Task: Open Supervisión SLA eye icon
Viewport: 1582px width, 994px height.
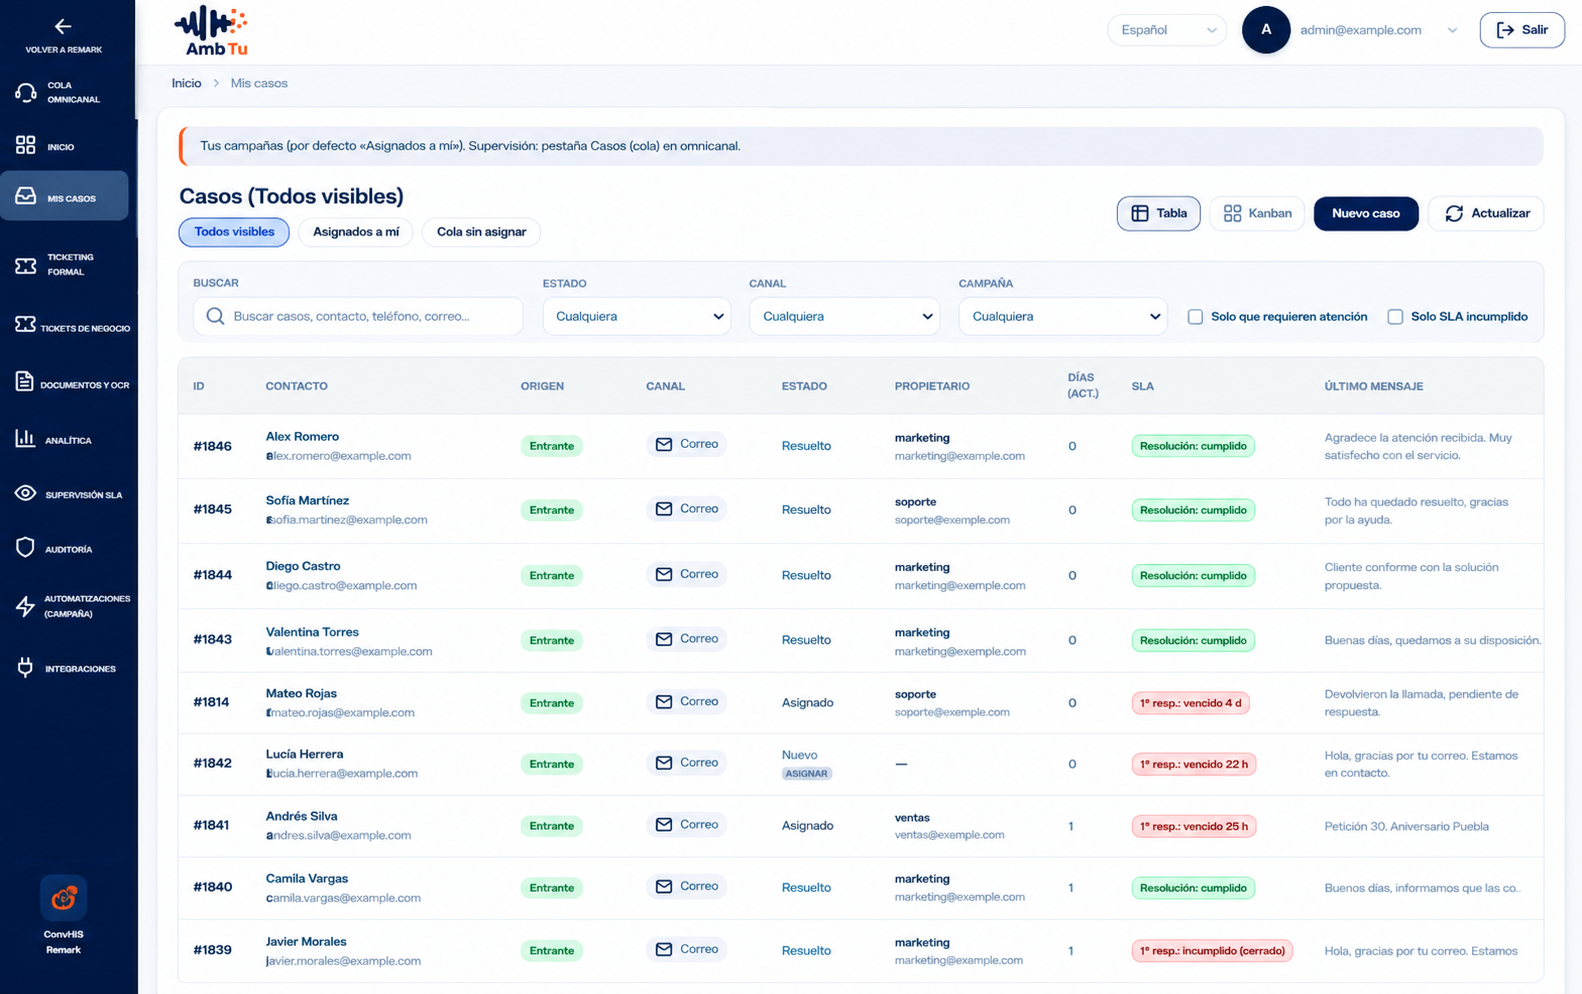Action: [26, 493]
